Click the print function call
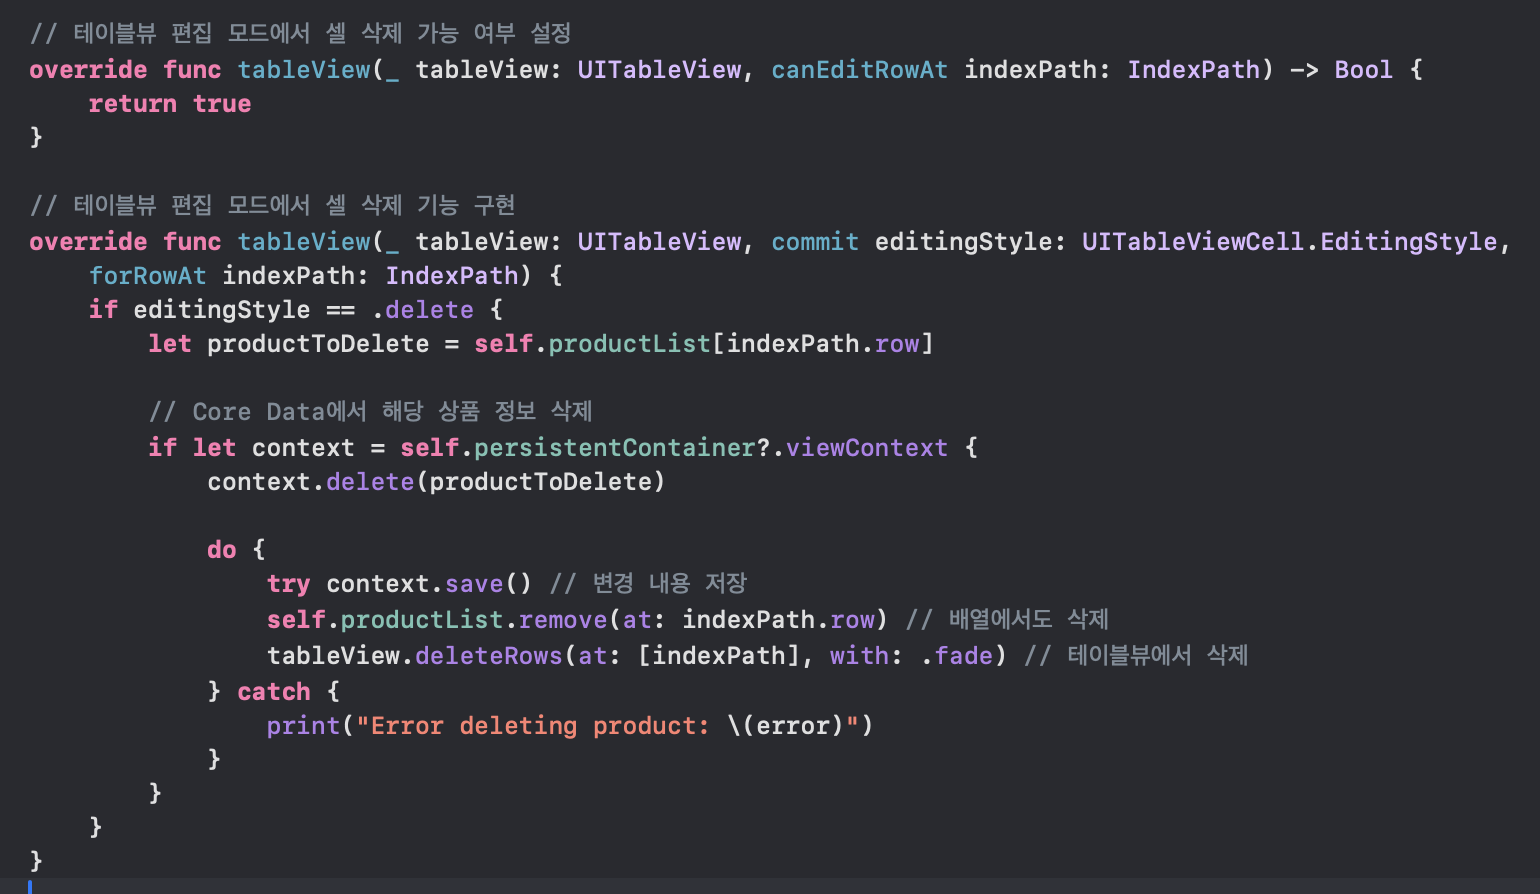1540x894 pixels. pyautogui.click(x=303, y=726)
